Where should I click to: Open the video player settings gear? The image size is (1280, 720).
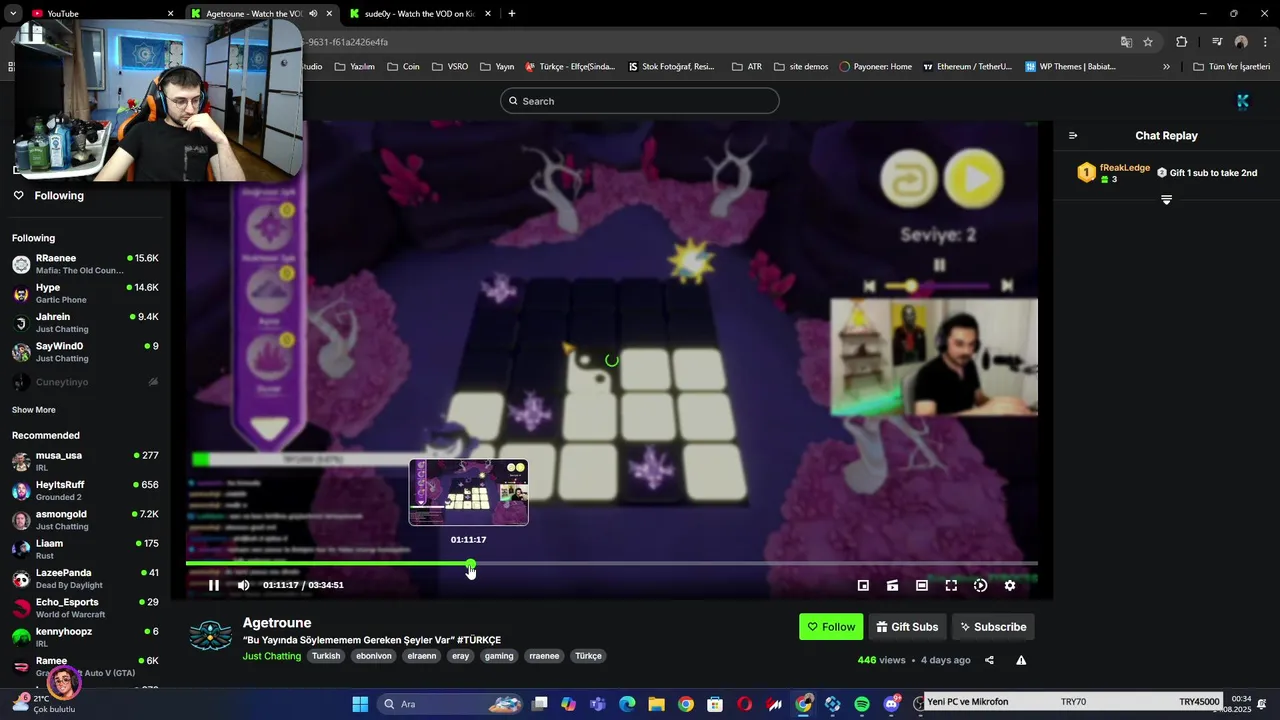tap(1010, 585)
